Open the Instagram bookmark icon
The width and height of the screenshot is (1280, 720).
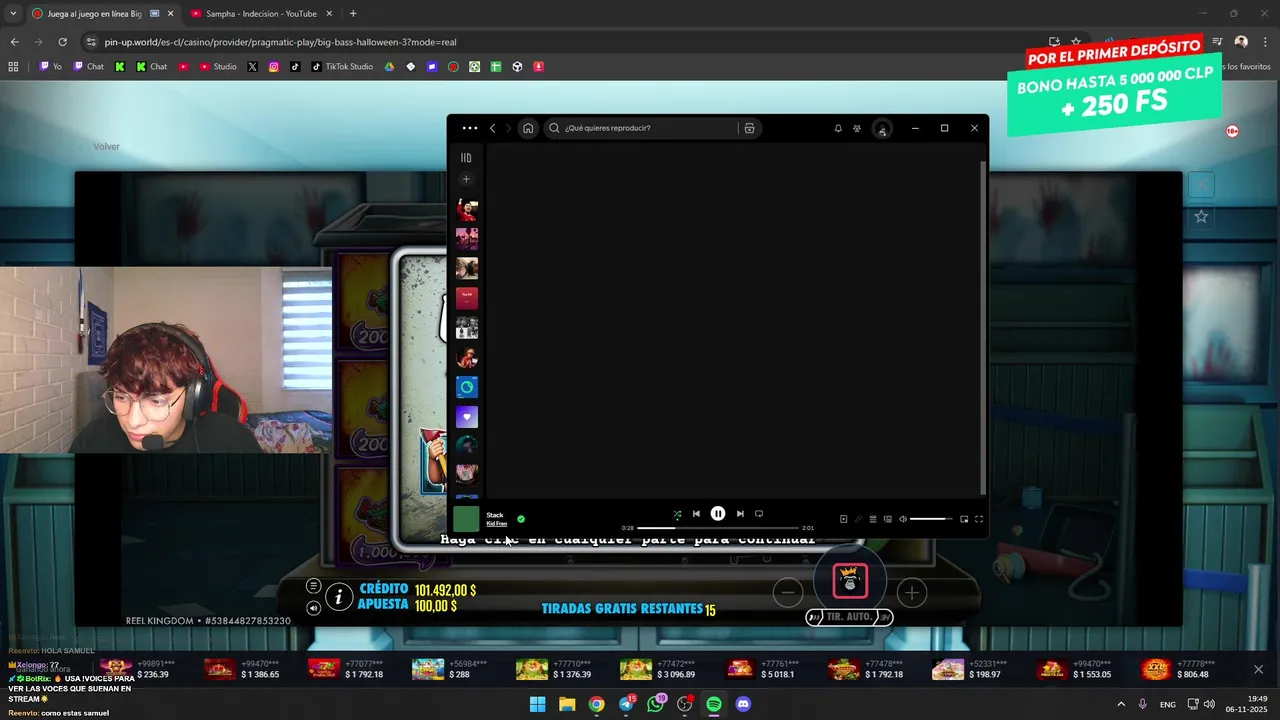pos(274,67)
